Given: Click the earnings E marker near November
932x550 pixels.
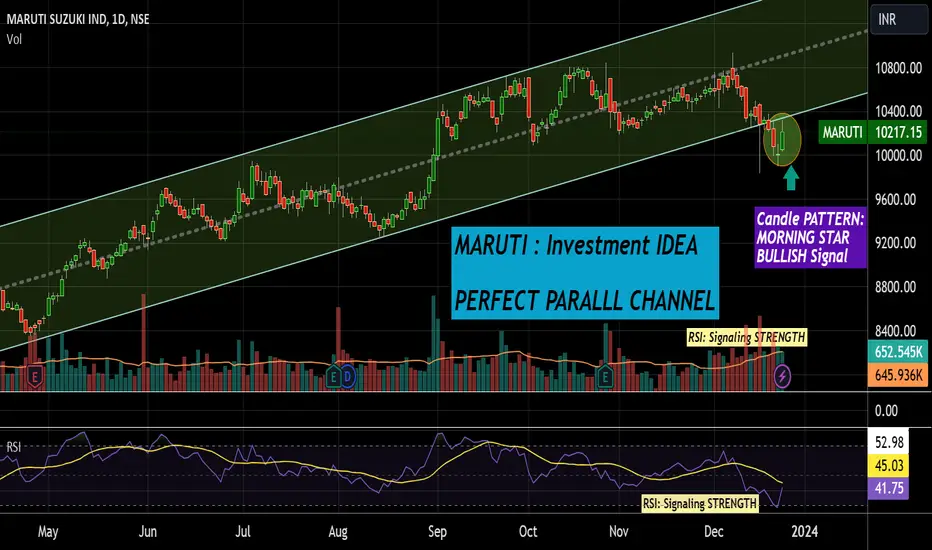Looking at the screenshot, I should (x=604, y=376).
